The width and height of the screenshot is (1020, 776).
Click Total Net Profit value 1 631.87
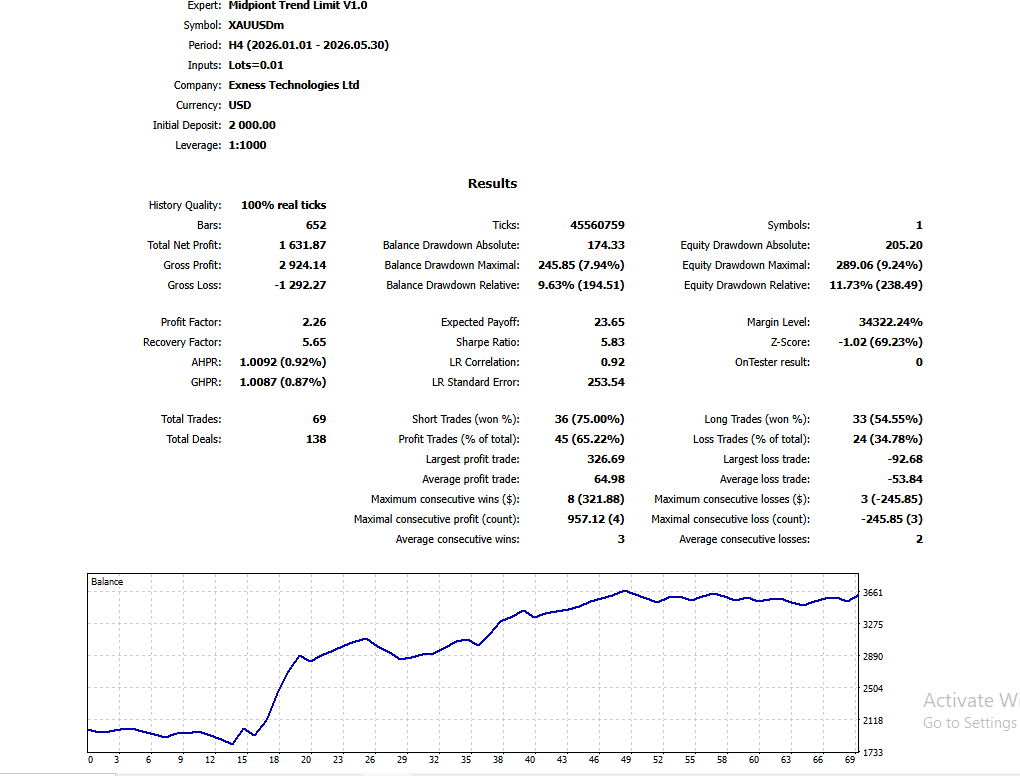tap(302, 245)
